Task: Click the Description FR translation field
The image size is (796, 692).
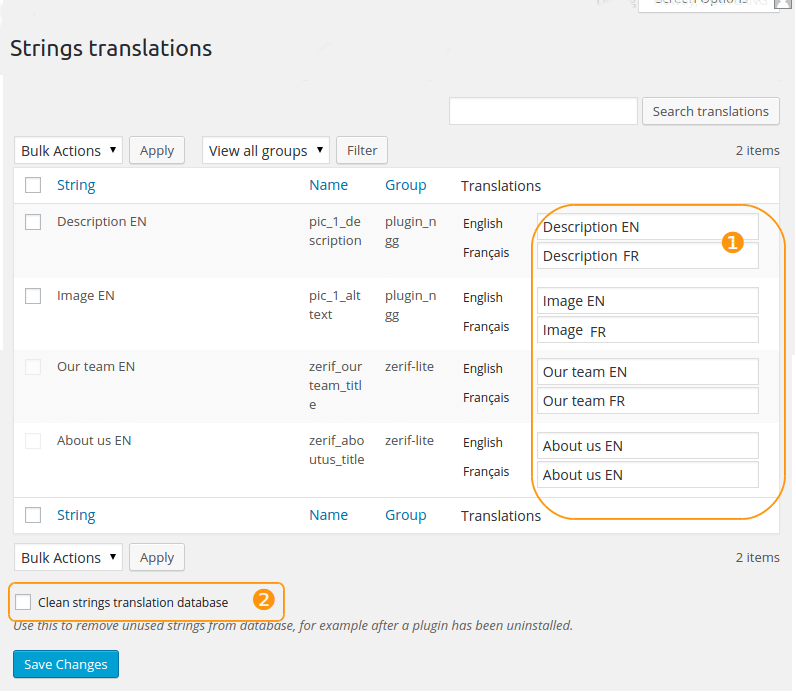Action: pyautogui.click(x=648, y=256)
